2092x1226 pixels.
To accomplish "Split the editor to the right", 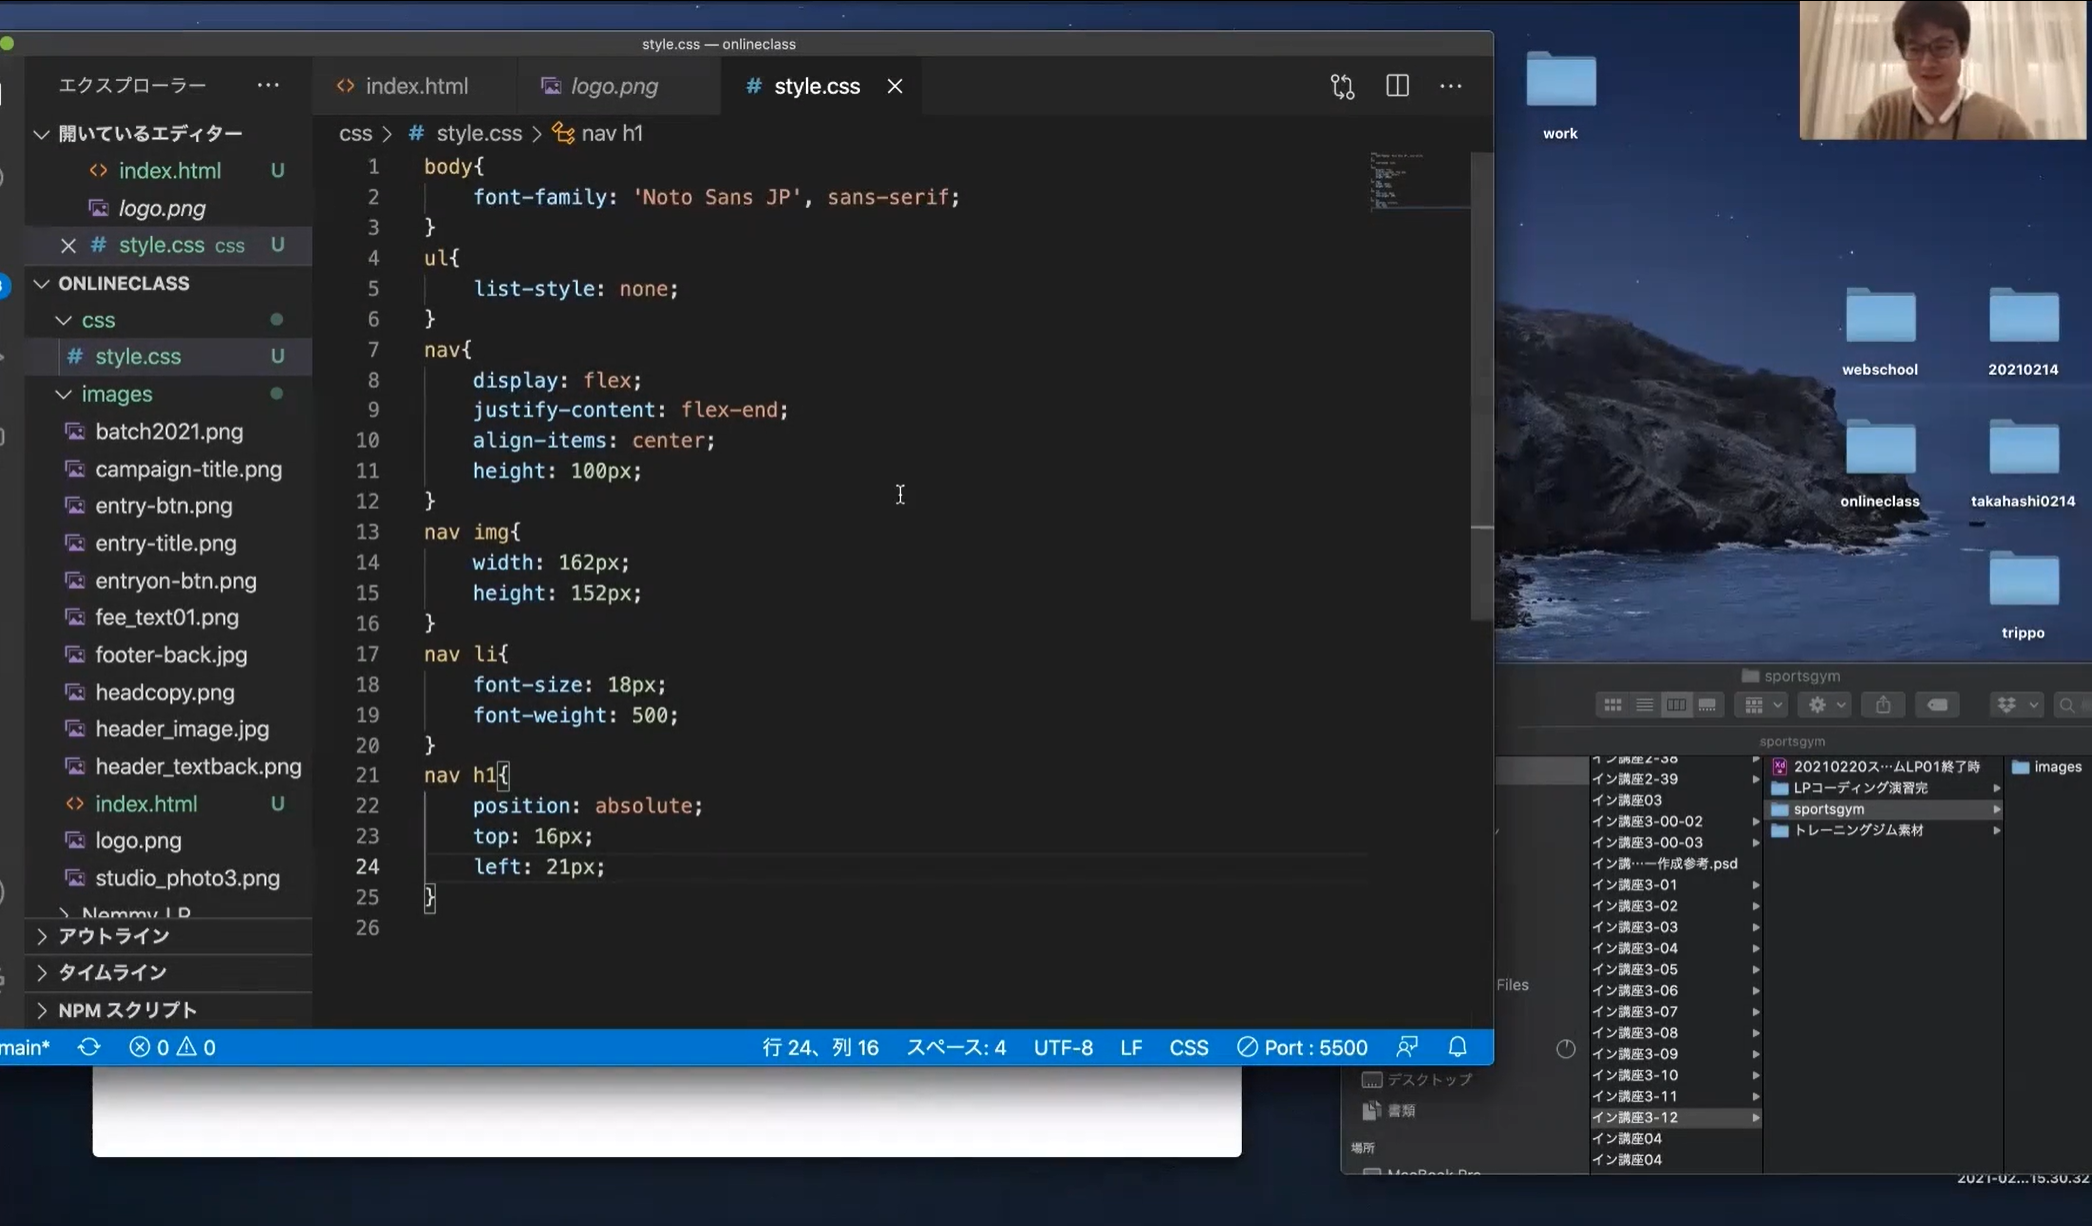I will tap(1397, 86).
